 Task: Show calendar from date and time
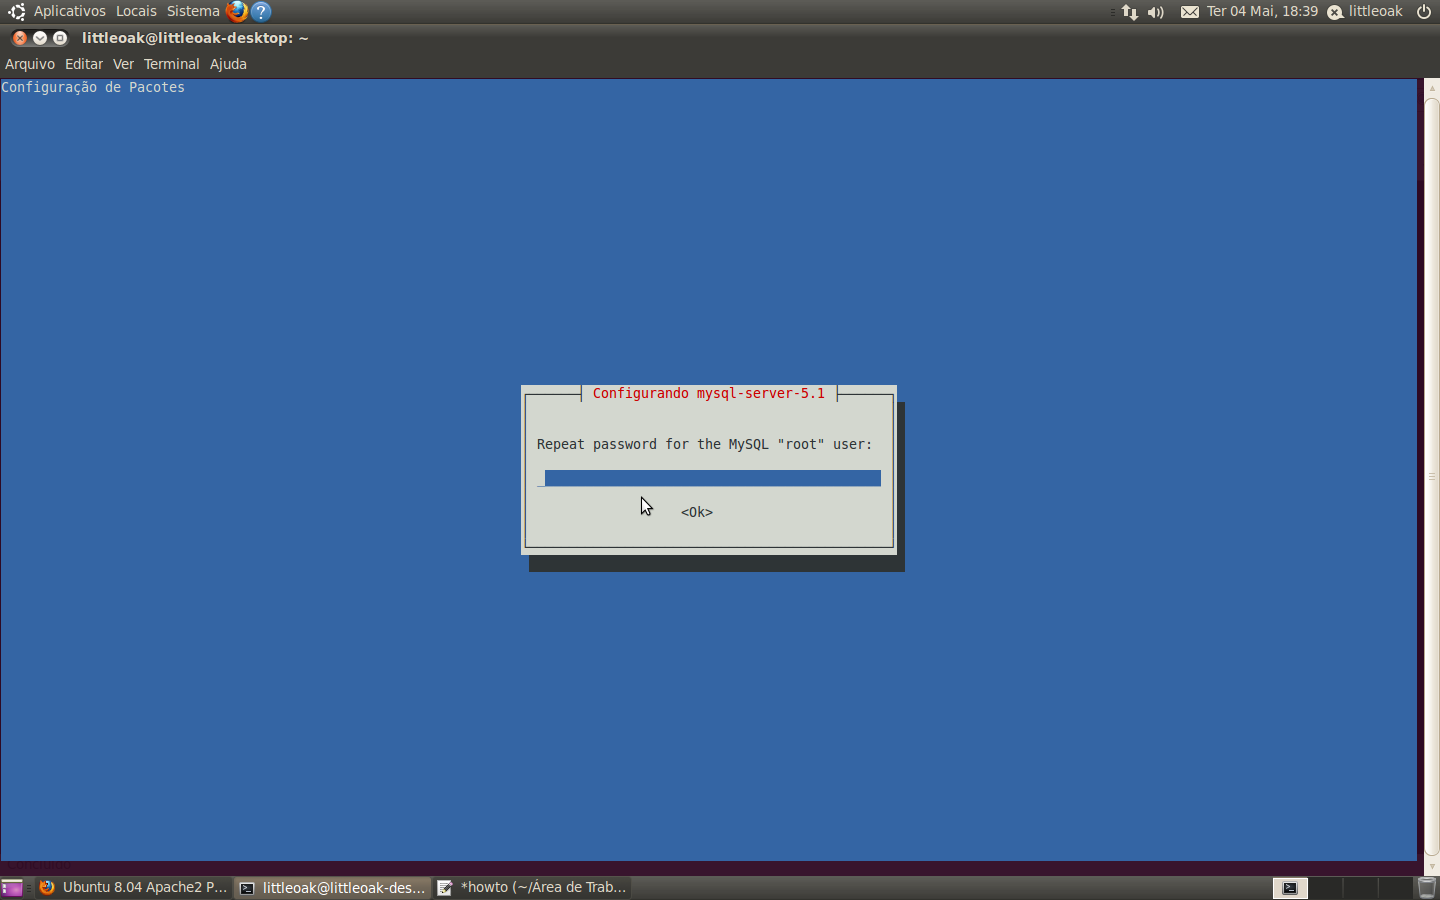[1262, 11]
